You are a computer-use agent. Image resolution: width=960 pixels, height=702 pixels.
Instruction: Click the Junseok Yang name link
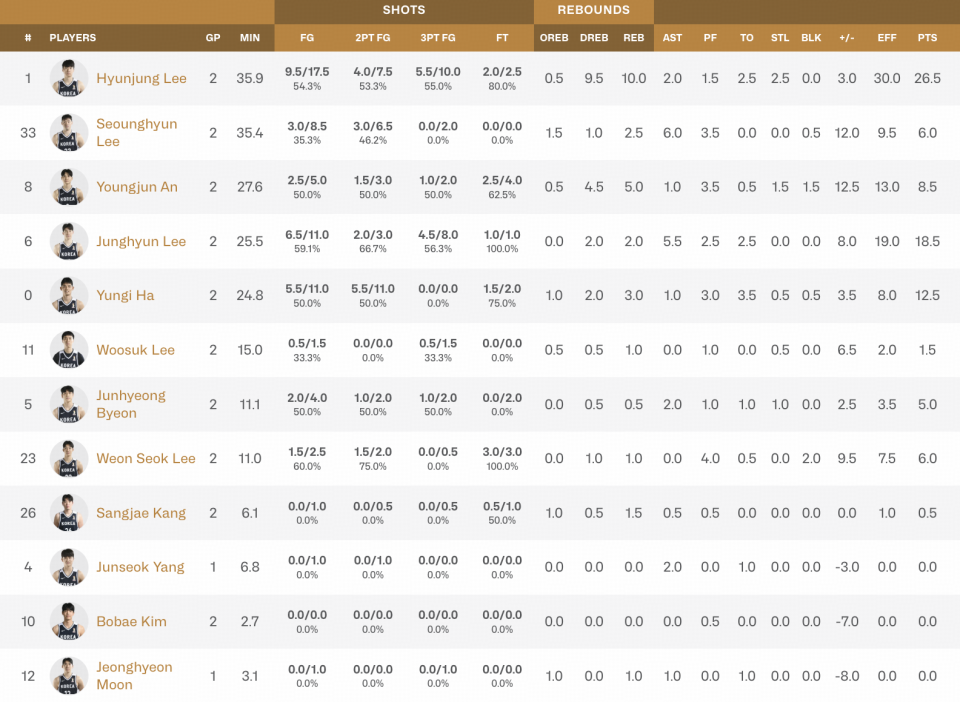[140, 567]
